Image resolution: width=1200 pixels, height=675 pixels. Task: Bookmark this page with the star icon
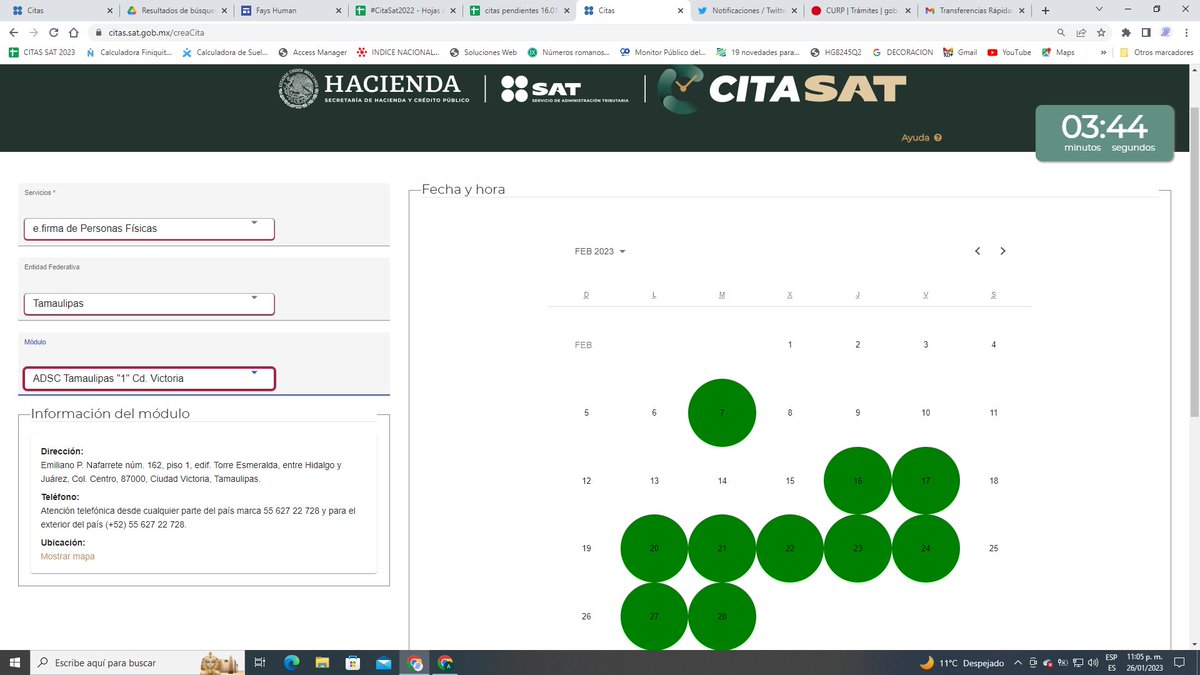(1101, 32)
